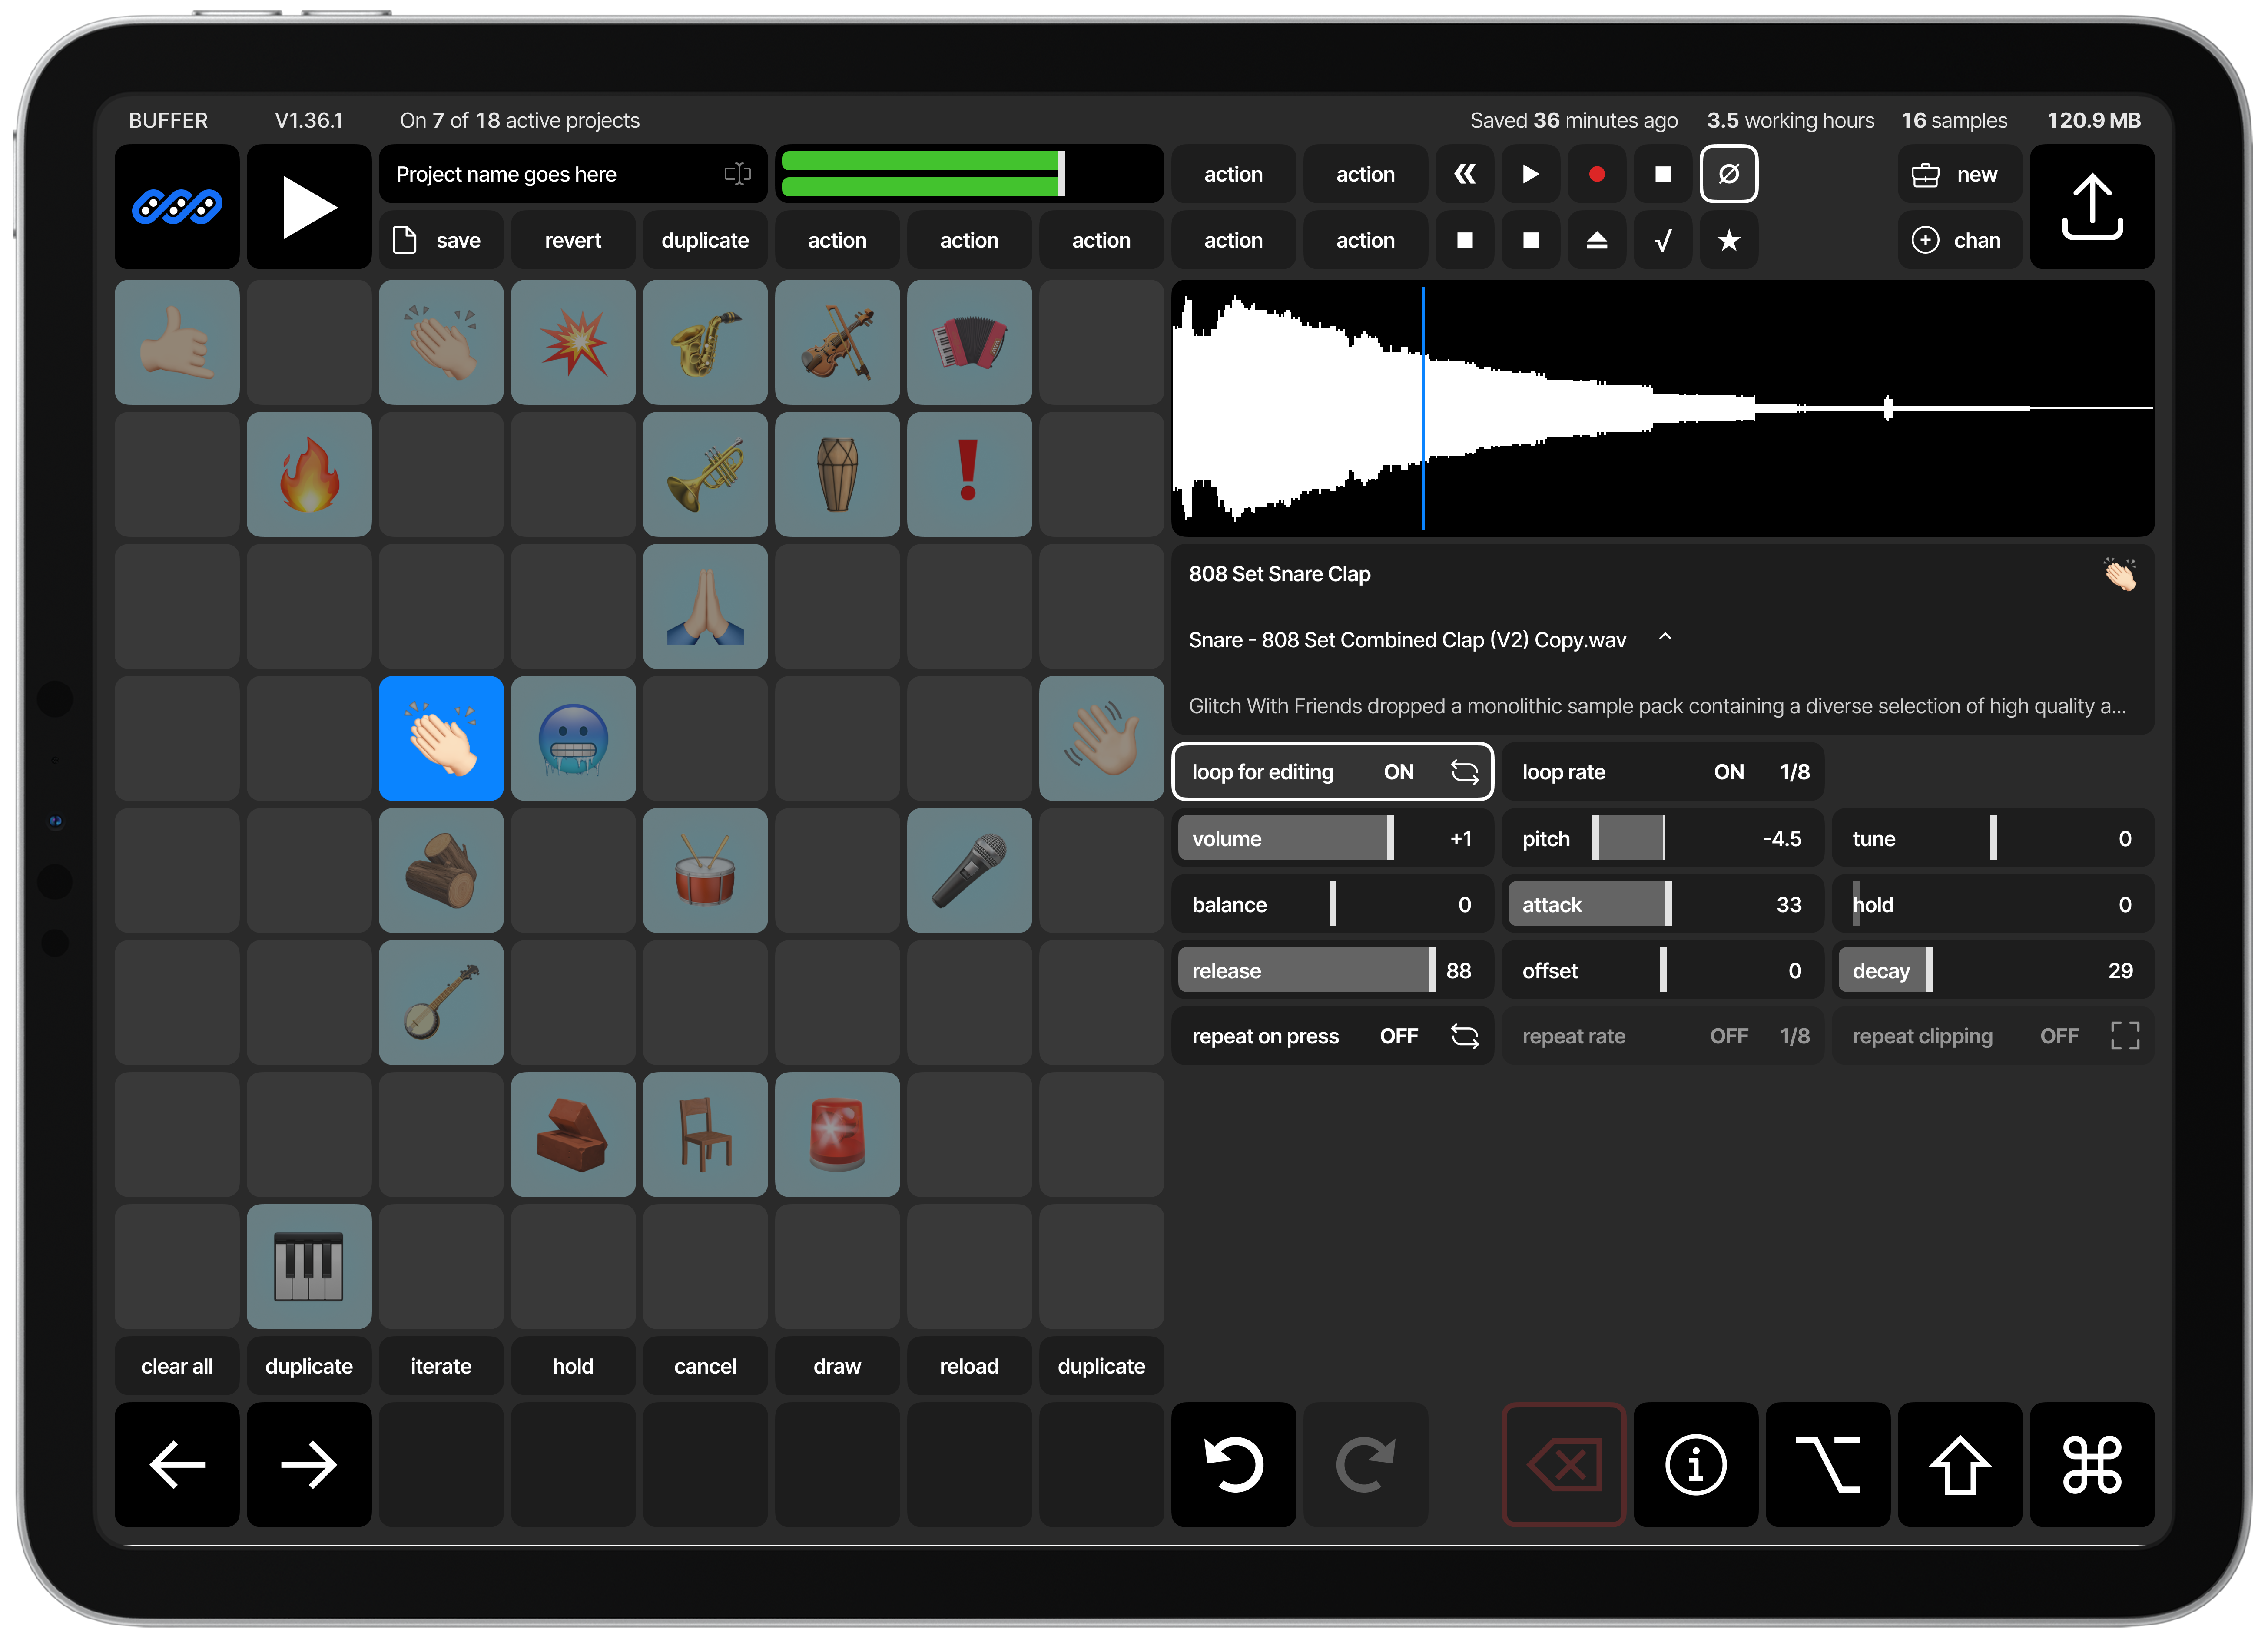The height and width of the screenshot is (1642, 2268).
Task: Expand repeat clipping to fullscreen
Action: [x=2126, y=1036]
